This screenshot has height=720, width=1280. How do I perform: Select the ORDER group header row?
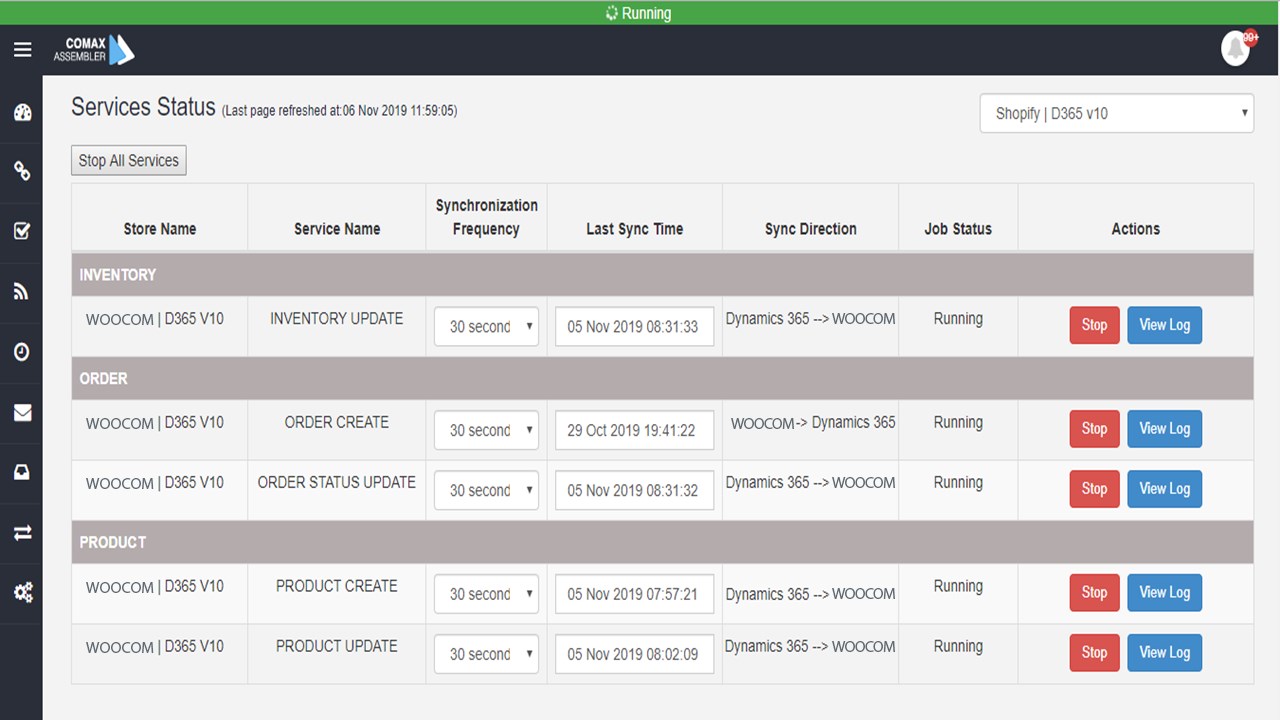(x=662, y=378)
